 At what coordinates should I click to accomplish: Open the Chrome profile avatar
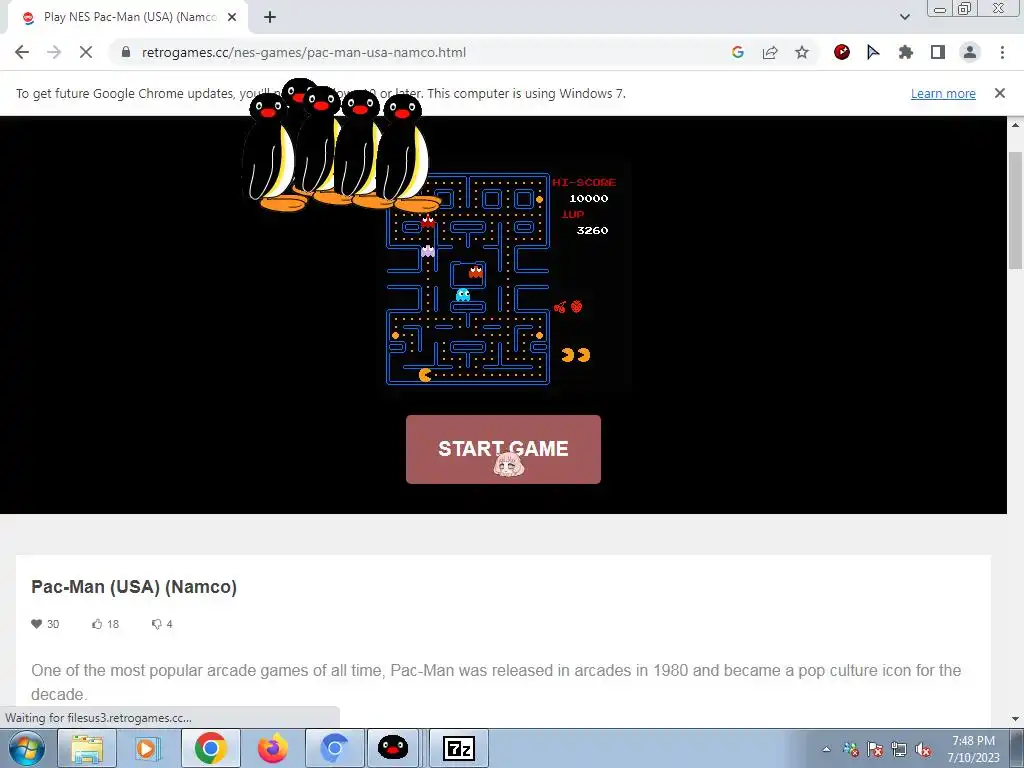pos(970,52)
